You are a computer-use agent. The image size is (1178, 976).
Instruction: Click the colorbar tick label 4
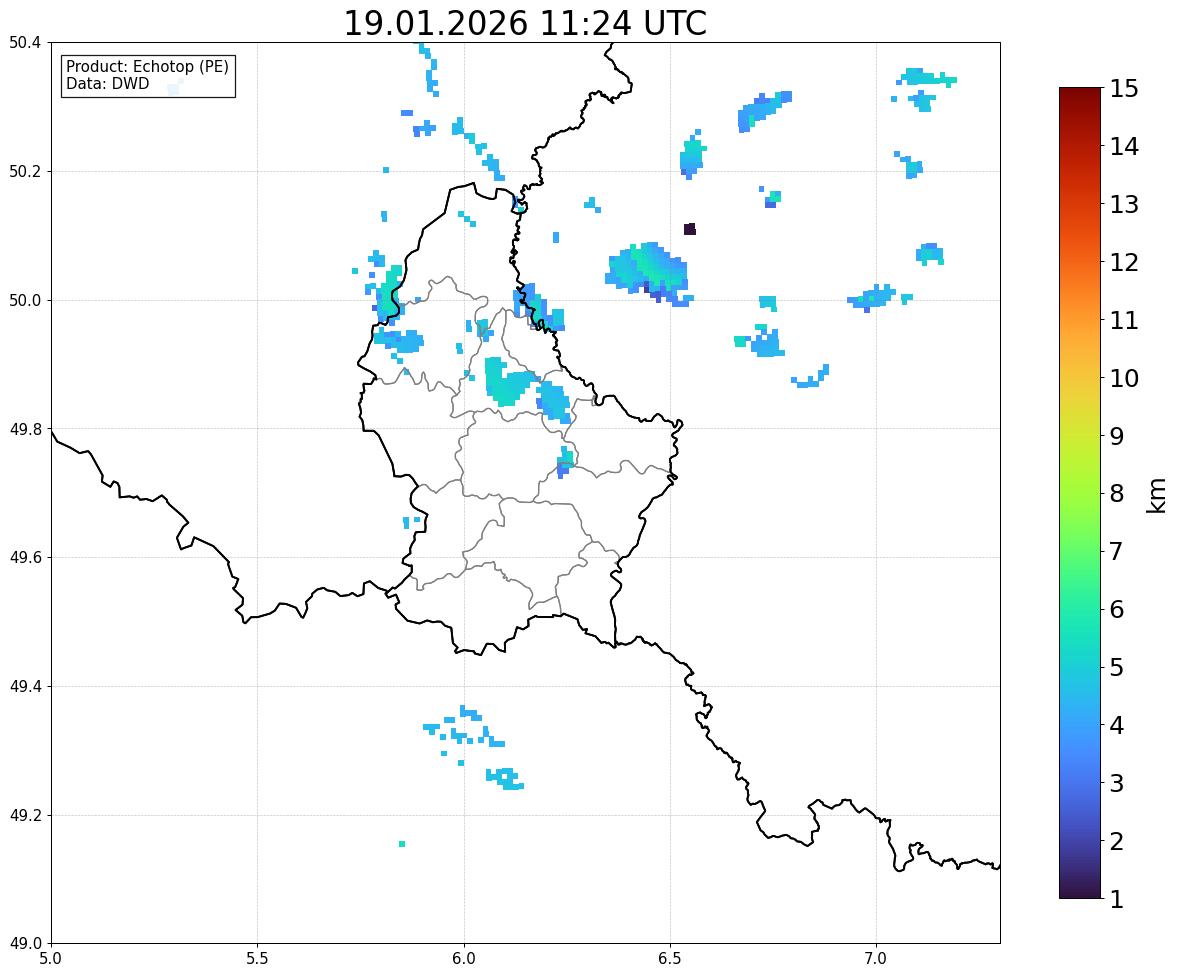[x=1117, y=725]
